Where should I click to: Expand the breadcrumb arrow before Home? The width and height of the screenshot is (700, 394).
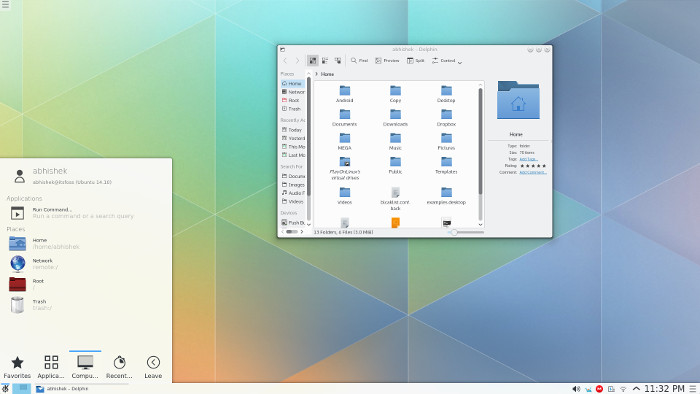click(317, 74)
